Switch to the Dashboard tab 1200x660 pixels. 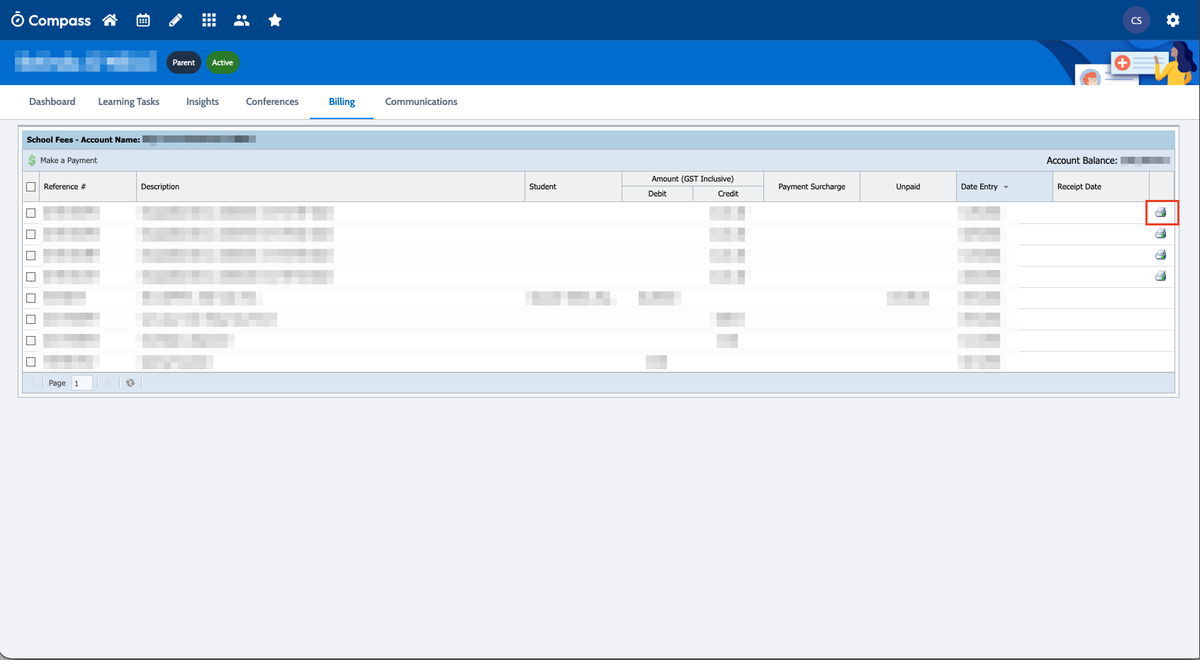(x=52, y=102)
